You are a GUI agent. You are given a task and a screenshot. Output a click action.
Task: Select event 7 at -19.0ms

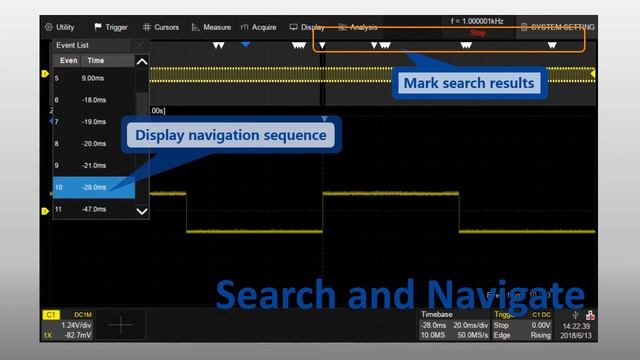pos(94,122)
